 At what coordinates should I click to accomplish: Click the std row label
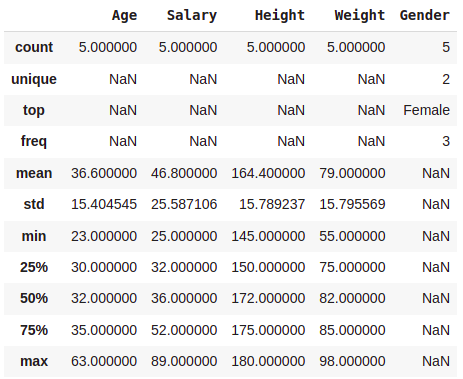tap(34, 204)
